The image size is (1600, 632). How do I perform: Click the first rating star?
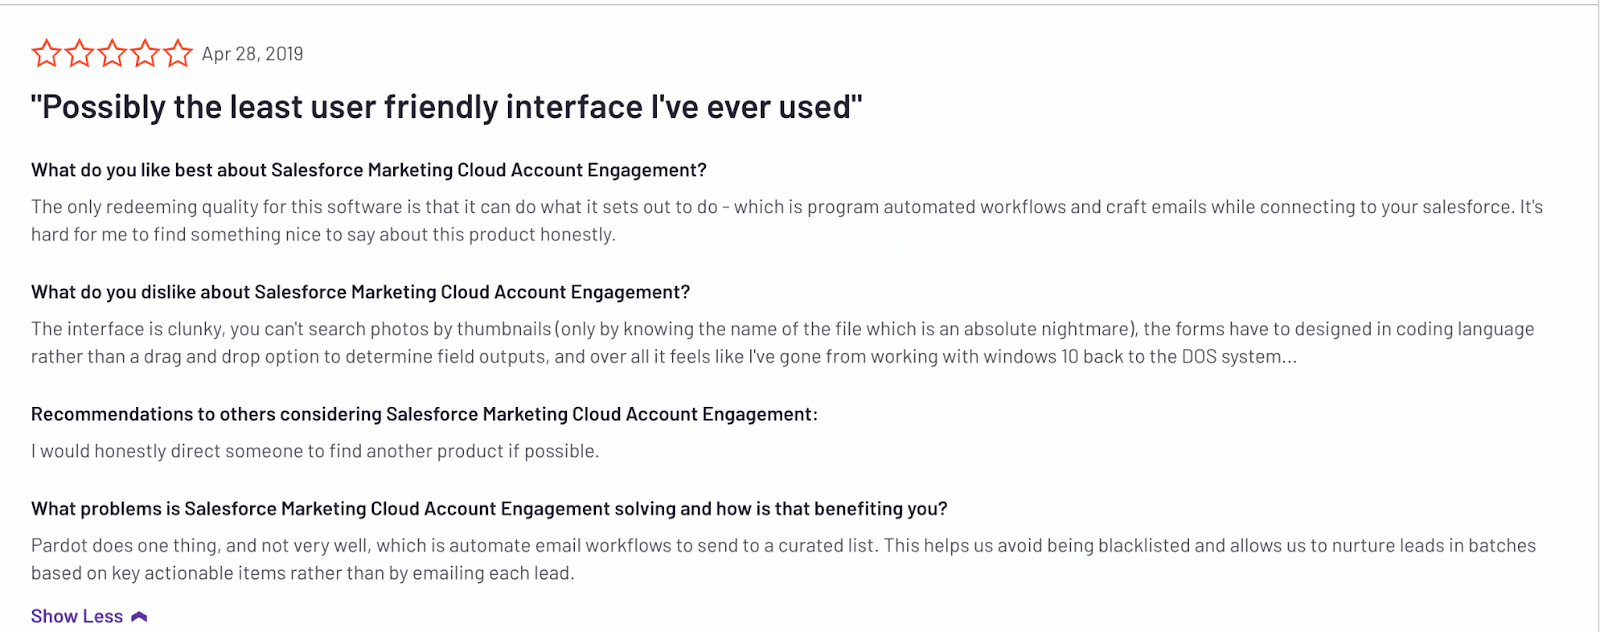click(x=46, y=53)
